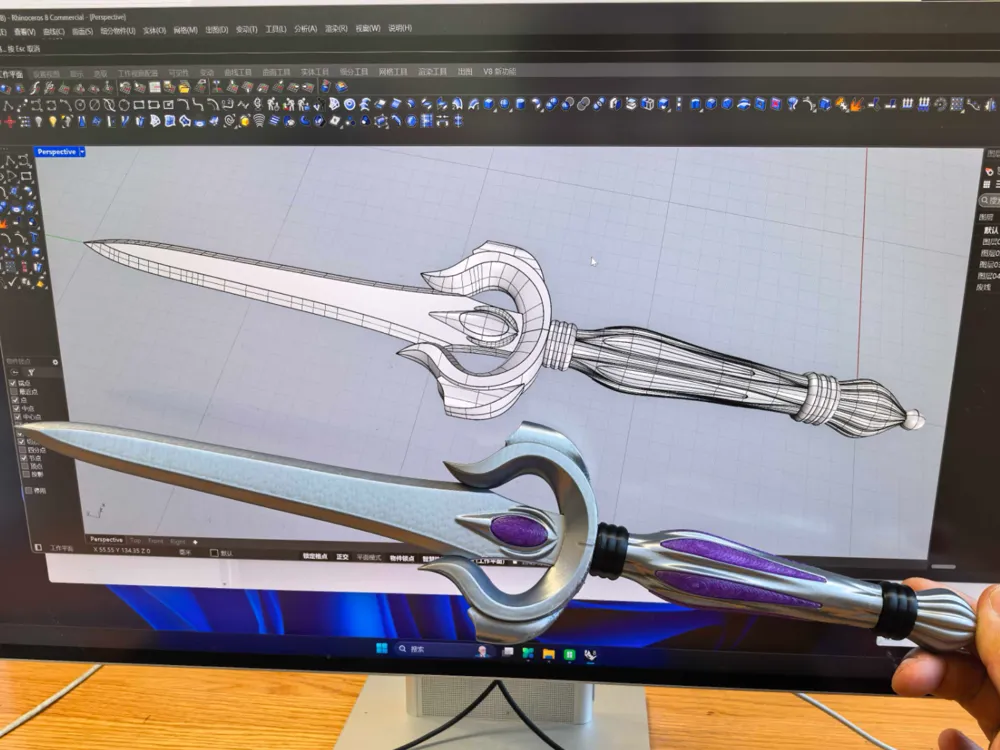
Task: Open the 曲线(C) menu
Action: click(x=54, y=31)
